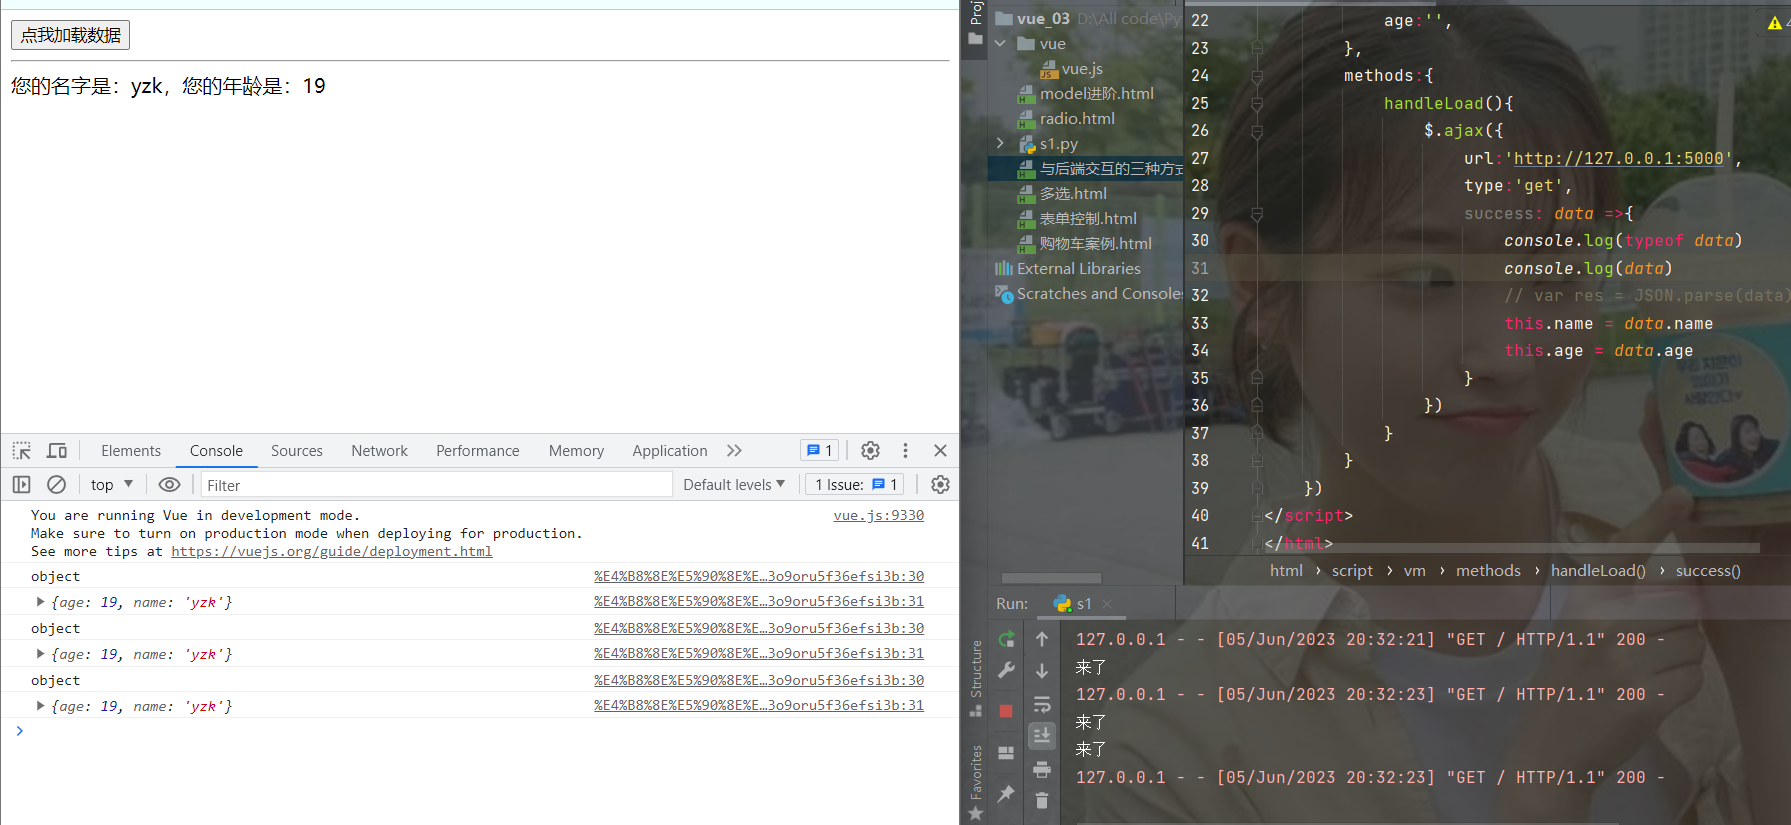Open DevTools settings gear

coord(870,451)
